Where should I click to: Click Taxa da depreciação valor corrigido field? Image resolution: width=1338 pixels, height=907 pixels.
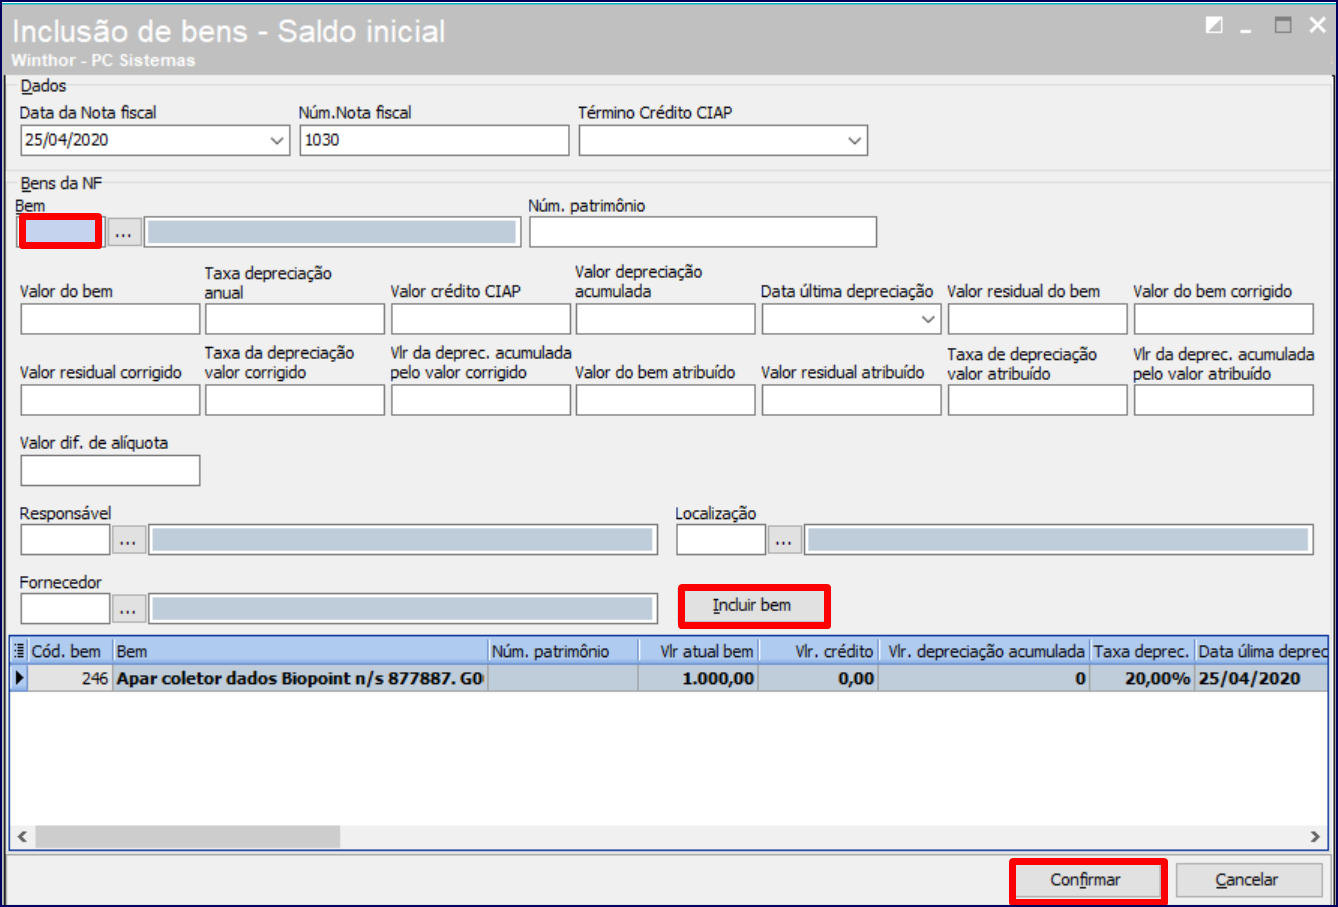pyautogui.click(x=295, y=400)
